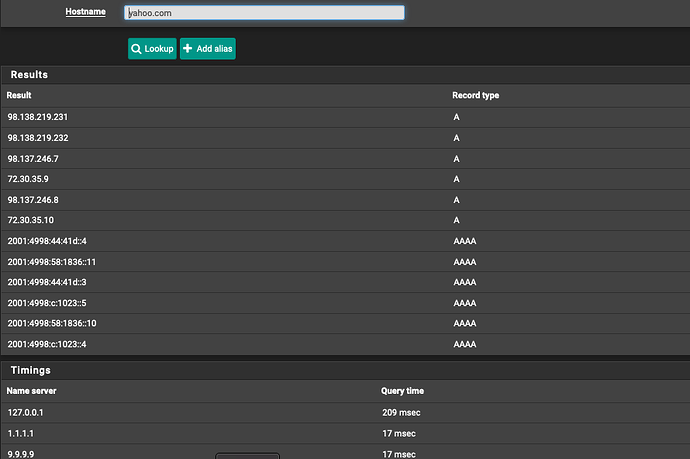
Task: Select result 2001:4998:44:41d::3
Action: tap(47, 282)
